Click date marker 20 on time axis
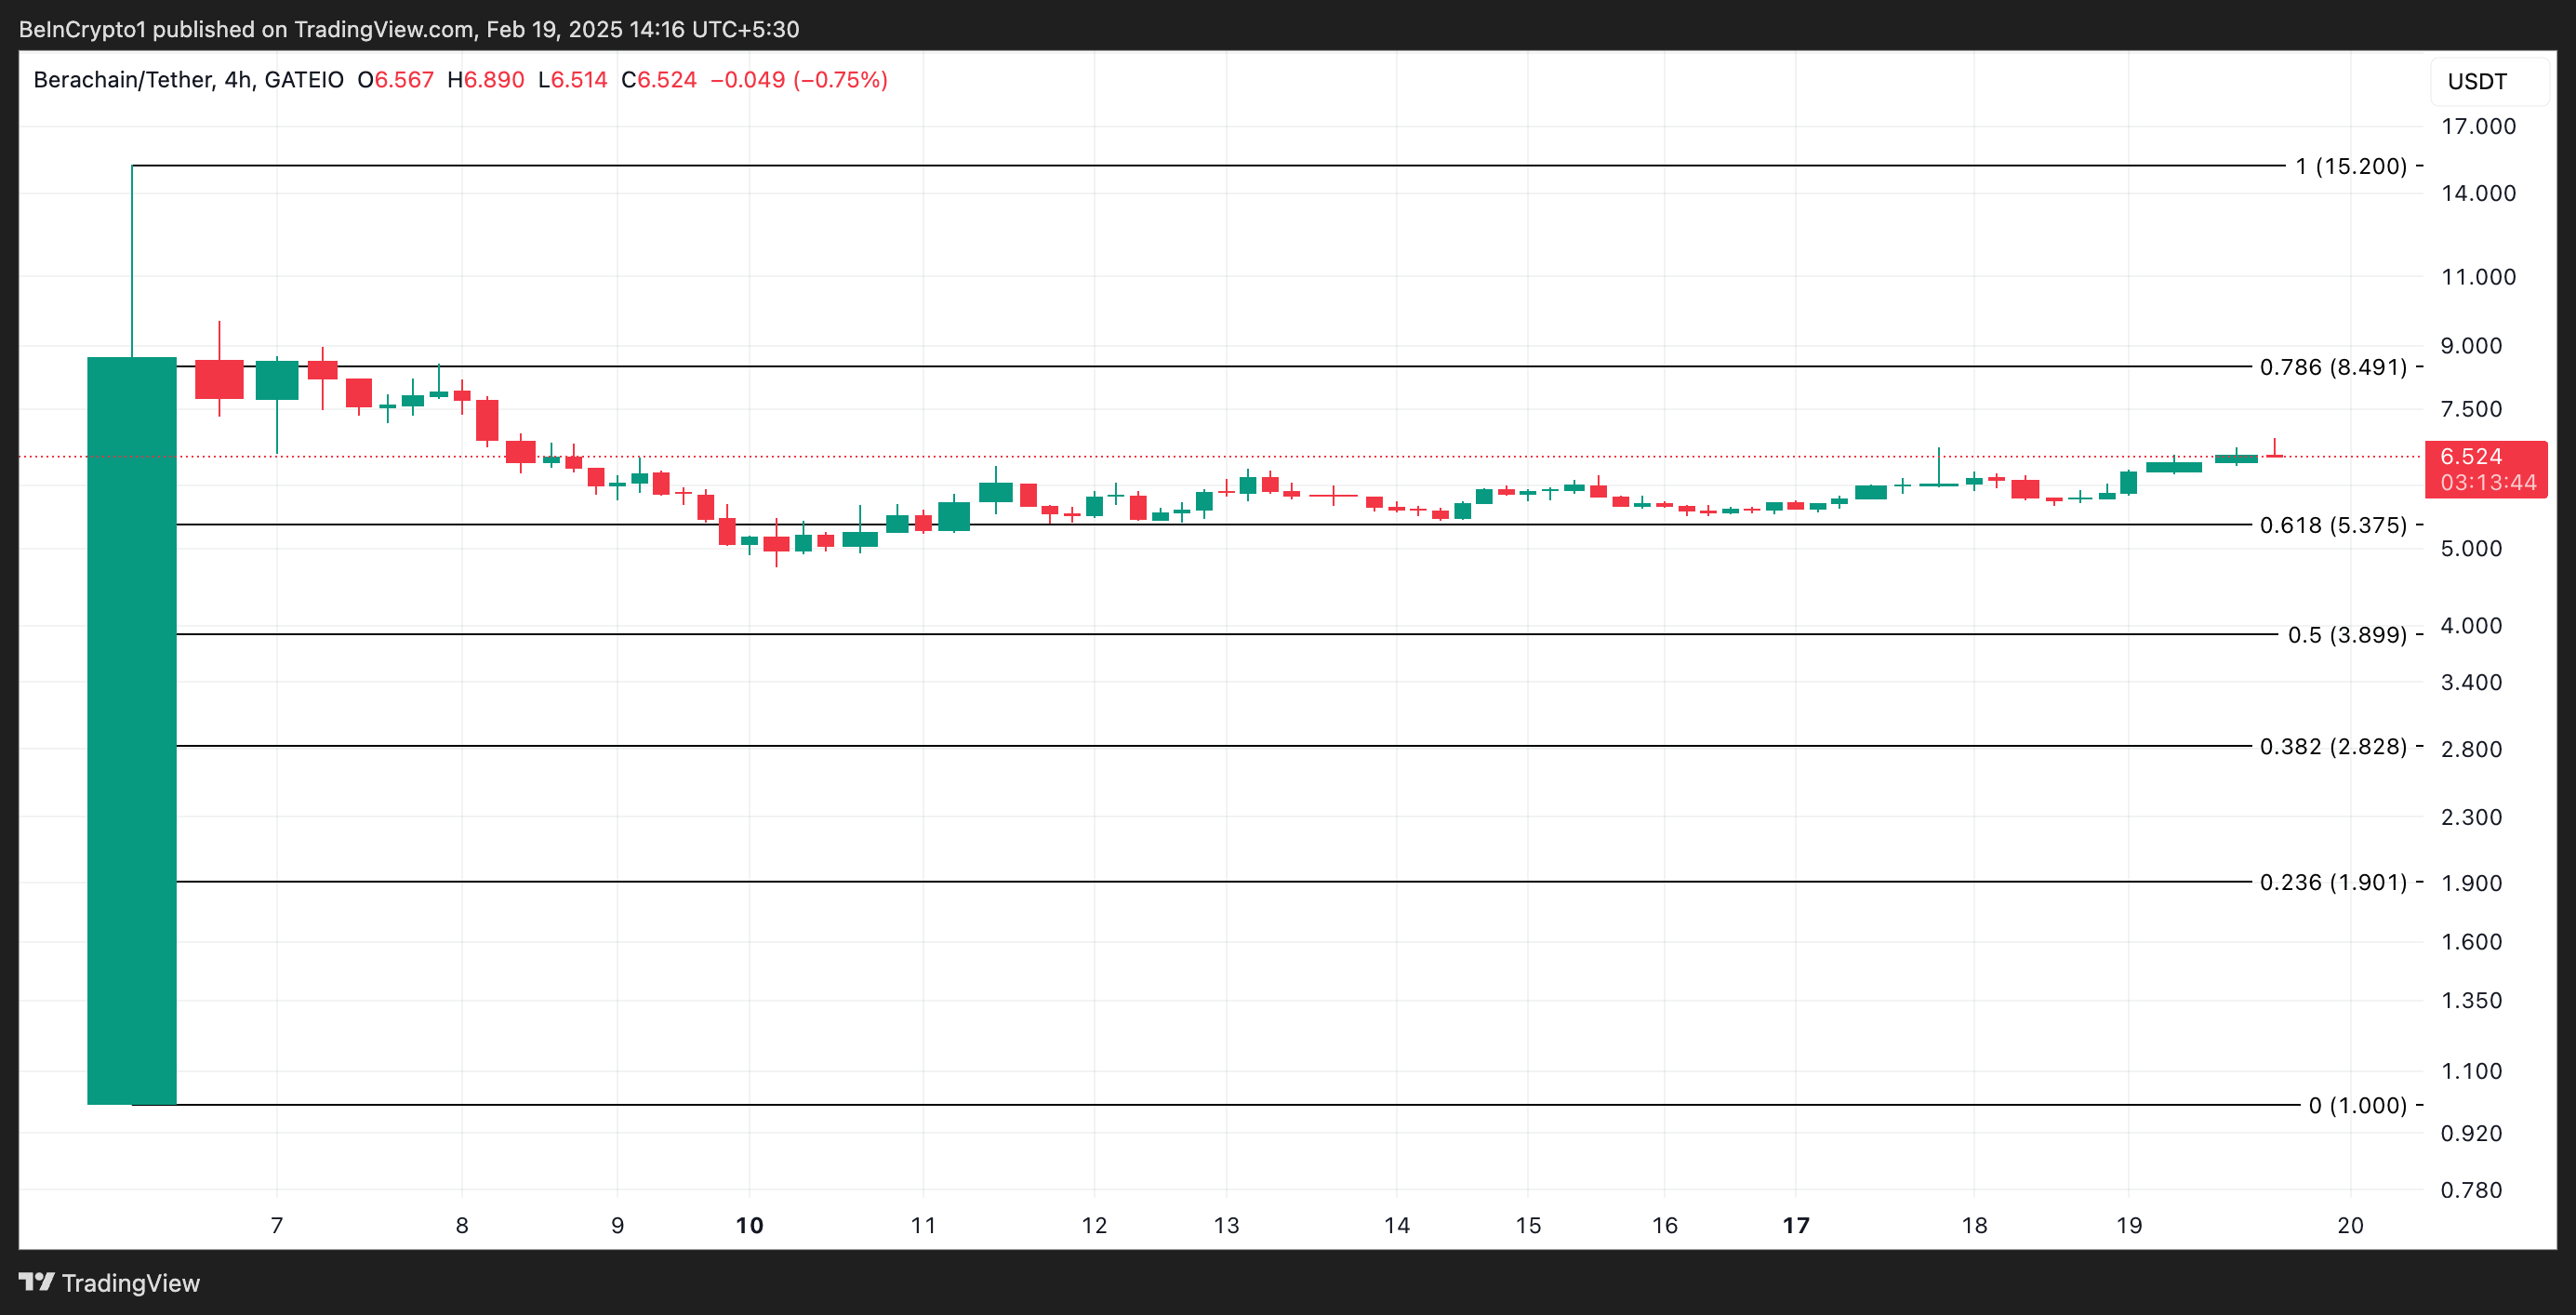Screen dimensions: 2576x1315 2350,1225
